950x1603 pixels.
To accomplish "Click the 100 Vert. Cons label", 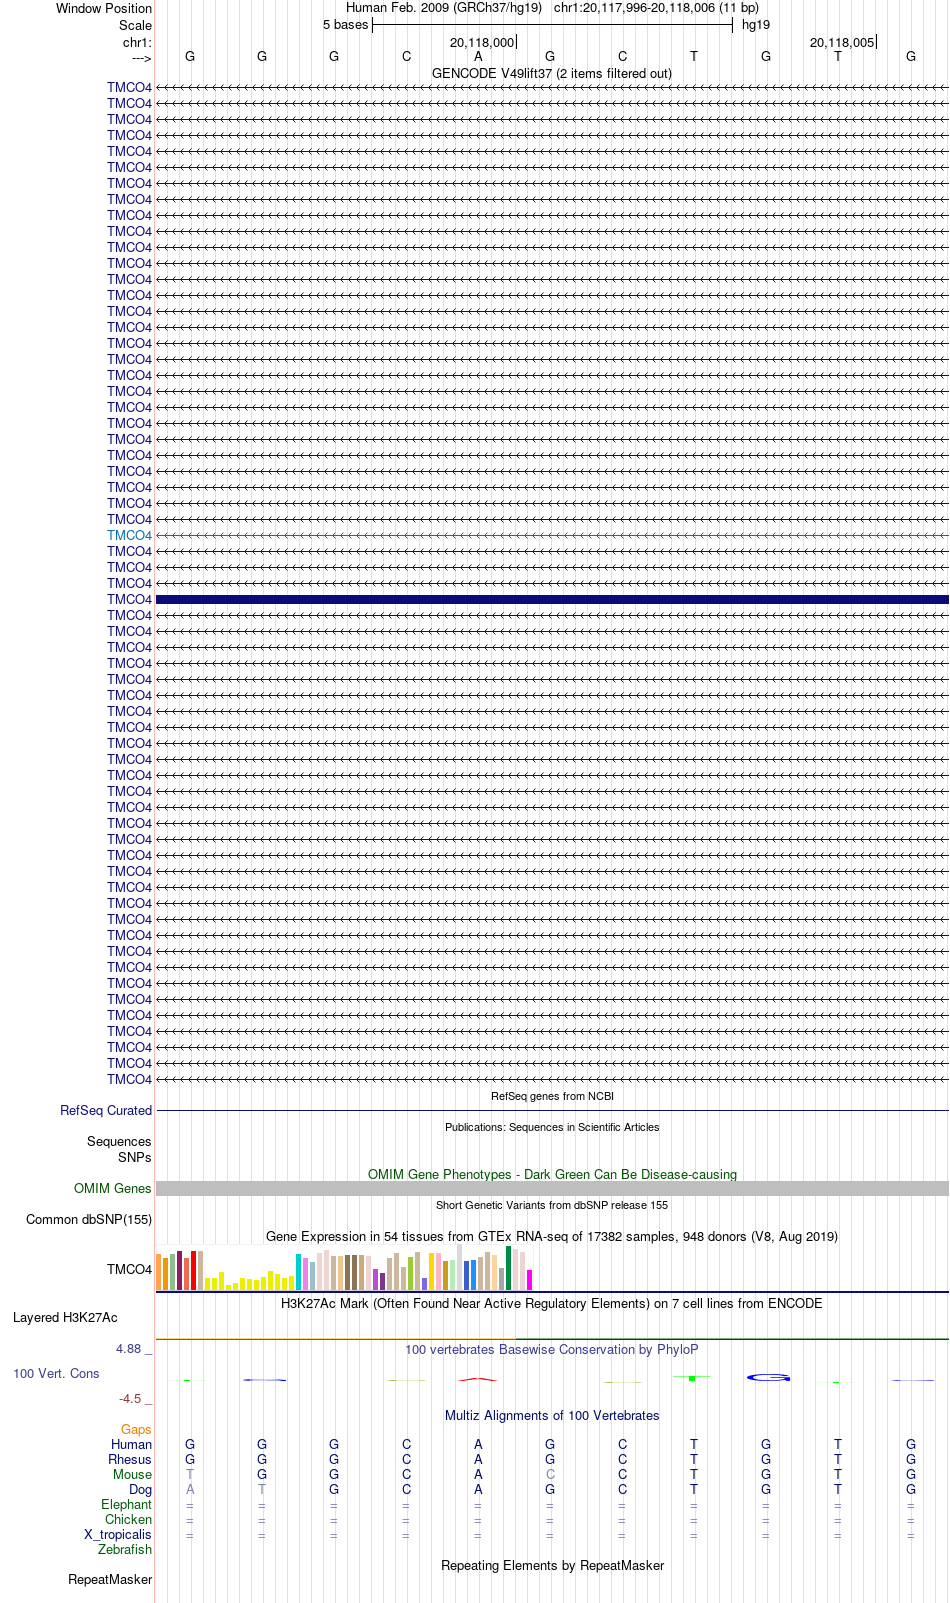I will point(56,1373).
